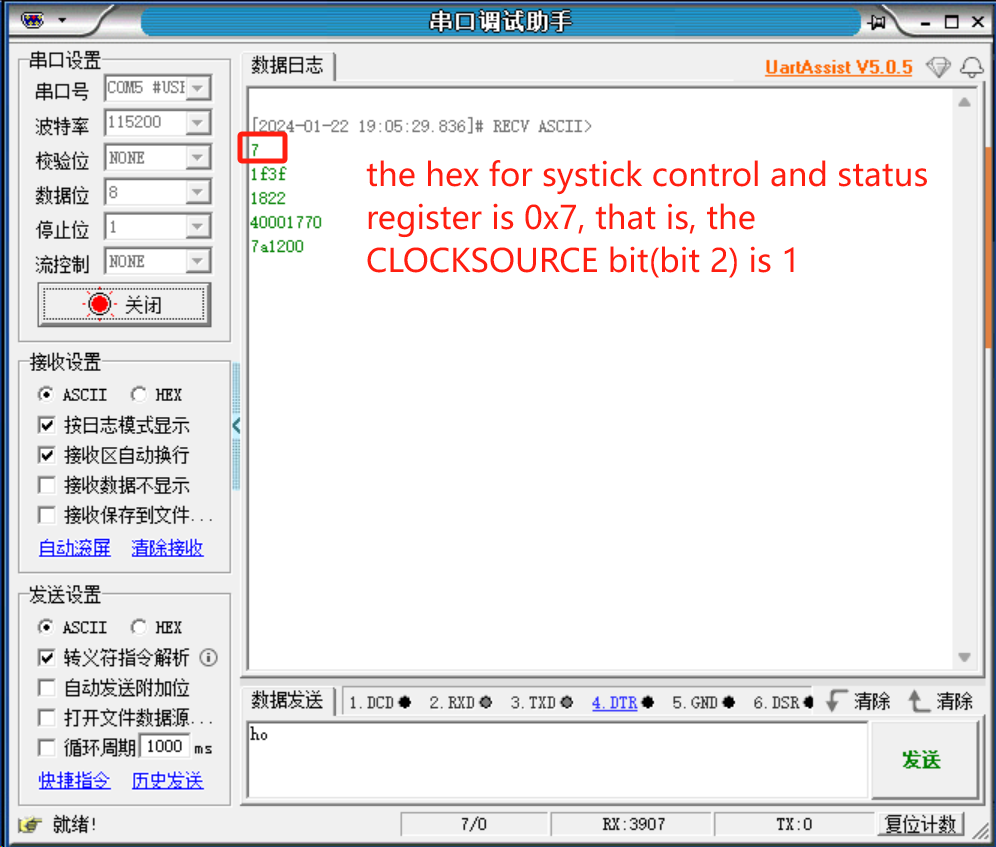Open the 波特率 dropdown
Viewport: 996px width, 847px height.
[200, 122]
